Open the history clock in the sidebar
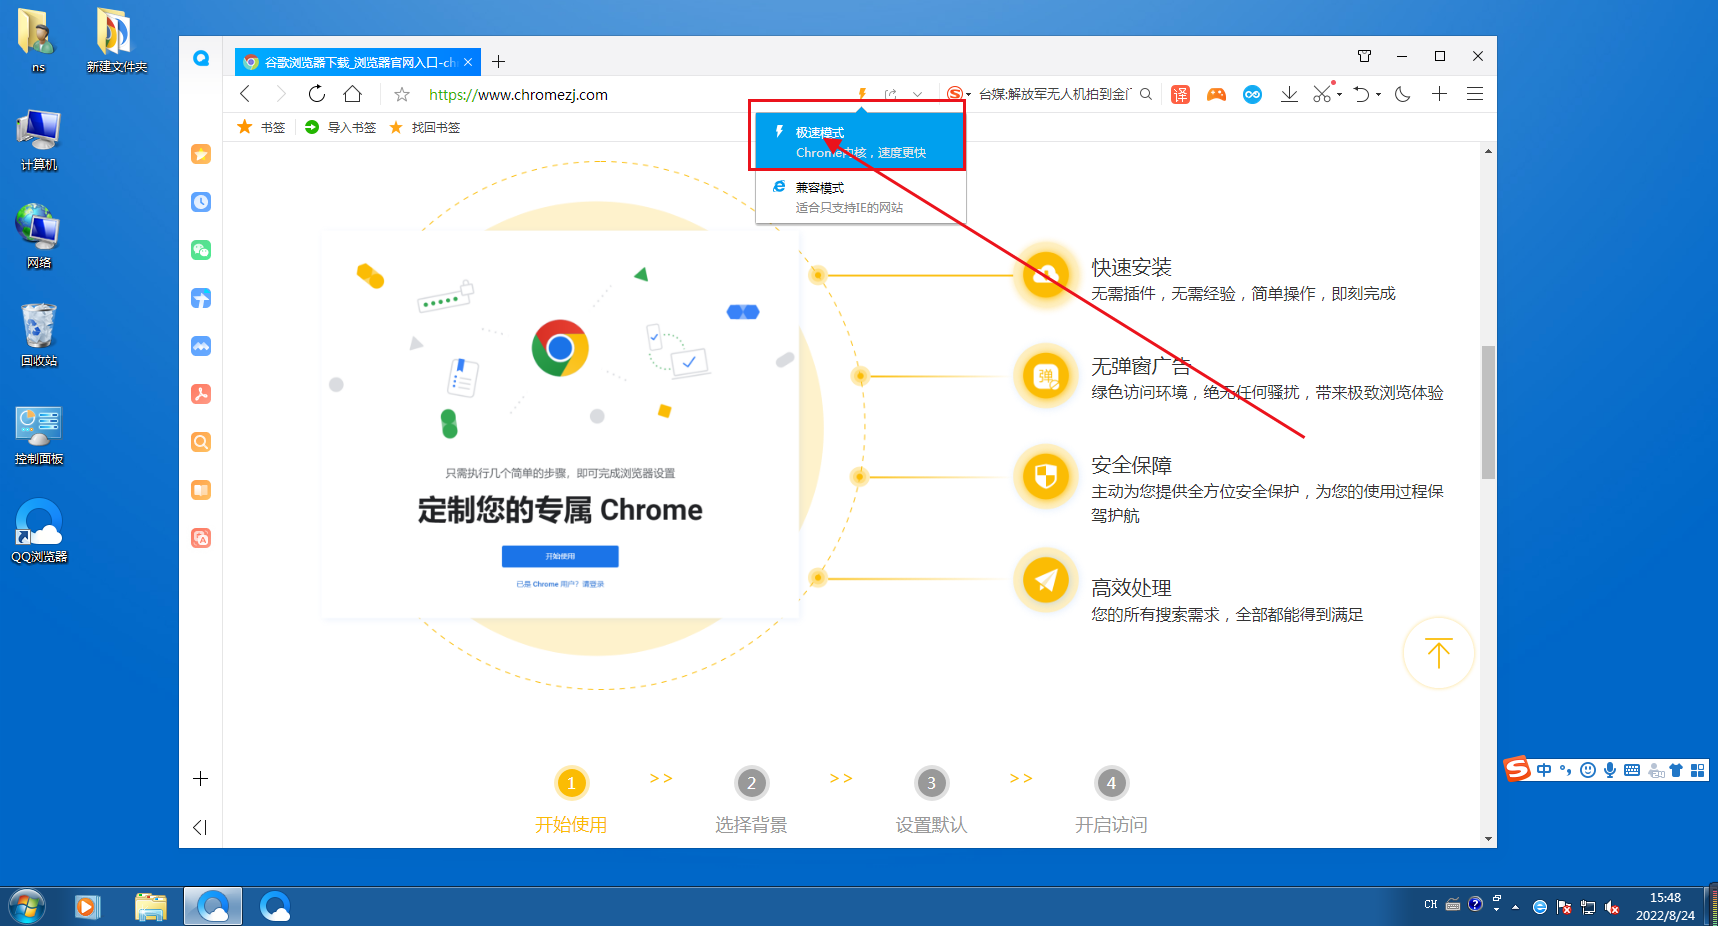The width and height of the screenshot is (1718, 926). coord(201,202)
